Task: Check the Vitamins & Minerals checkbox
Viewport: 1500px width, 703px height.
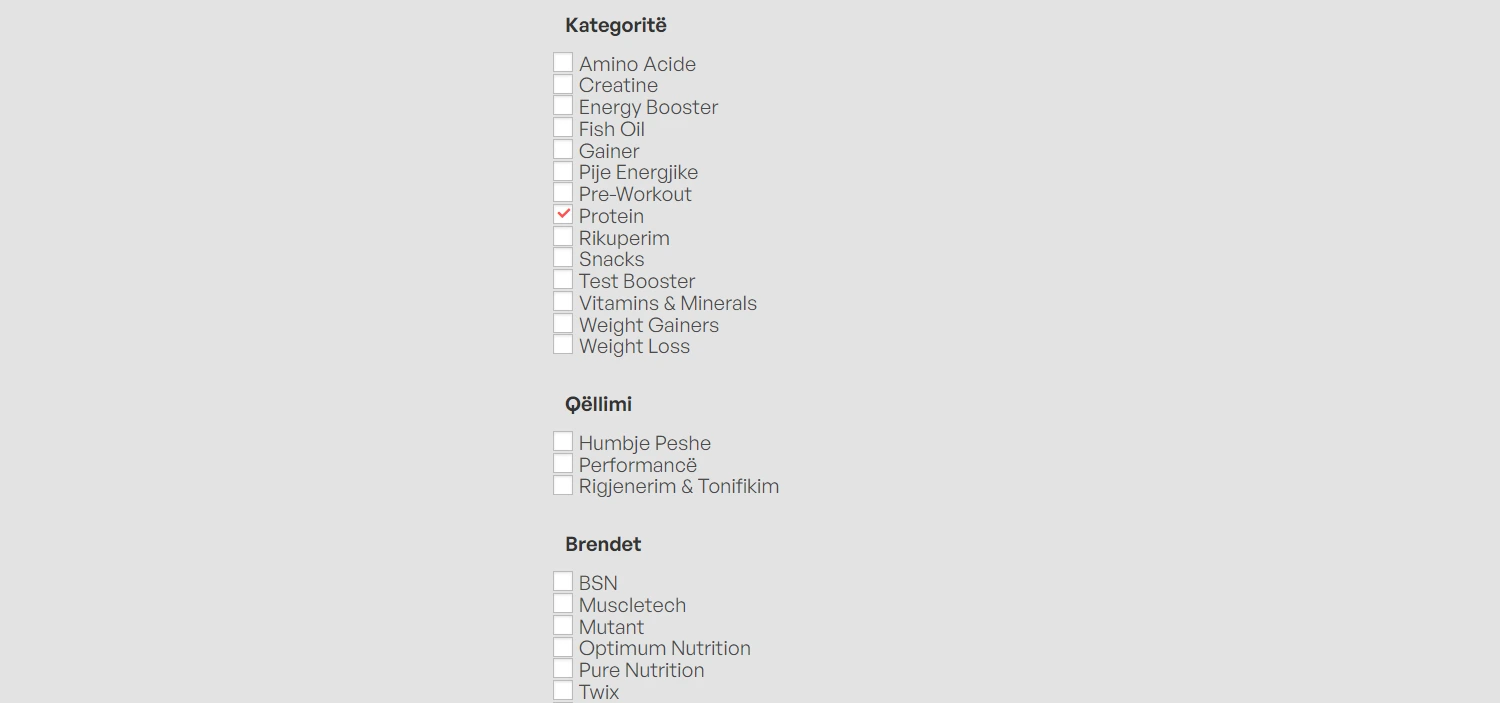Action: [x=563, y=302]
